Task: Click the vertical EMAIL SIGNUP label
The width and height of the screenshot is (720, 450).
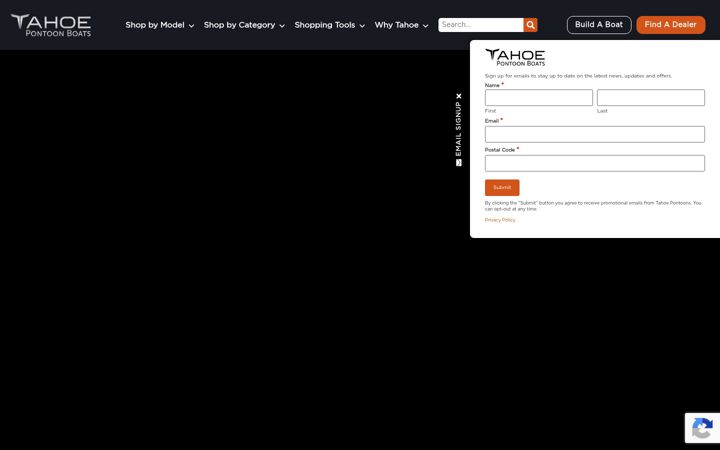Action: (x=458, y=129)
